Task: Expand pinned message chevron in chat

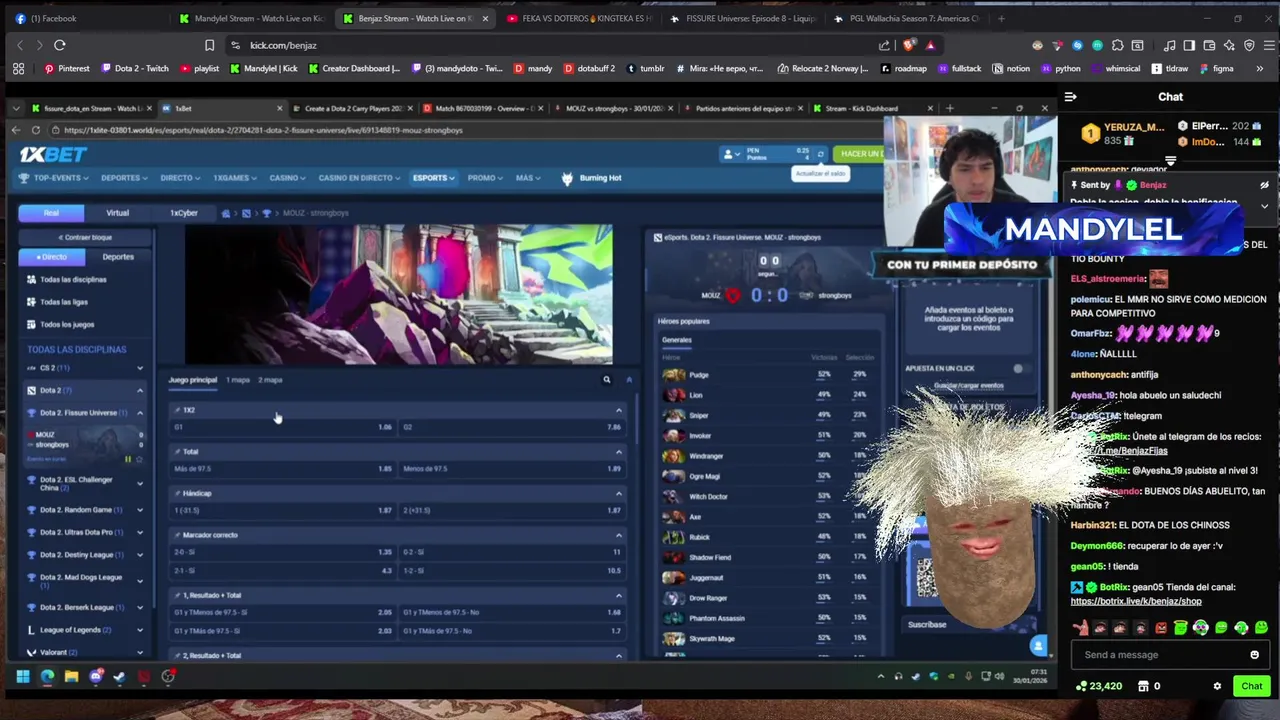Action: 1264,206
